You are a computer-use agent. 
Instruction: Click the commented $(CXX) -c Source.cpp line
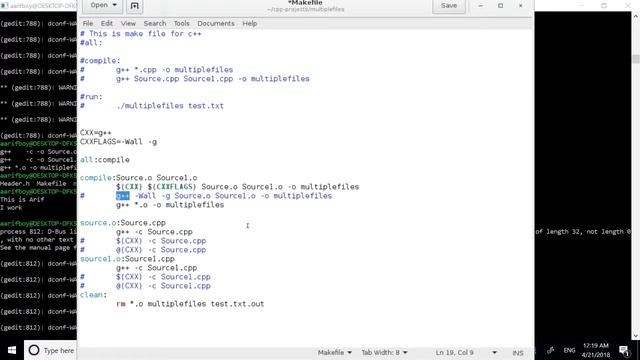[143, 241]
